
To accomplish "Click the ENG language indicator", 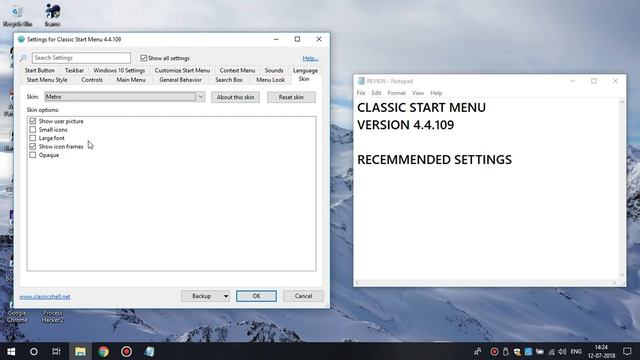I will [576, 351].
